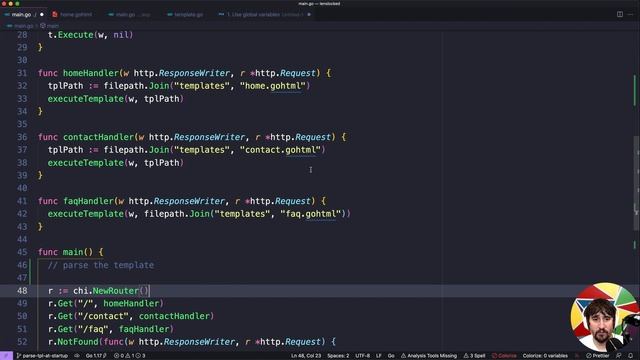Viewport: 640px width, 360px height.
Task: Click the faqHandler function name on line 41
Action: coord(88,201)
